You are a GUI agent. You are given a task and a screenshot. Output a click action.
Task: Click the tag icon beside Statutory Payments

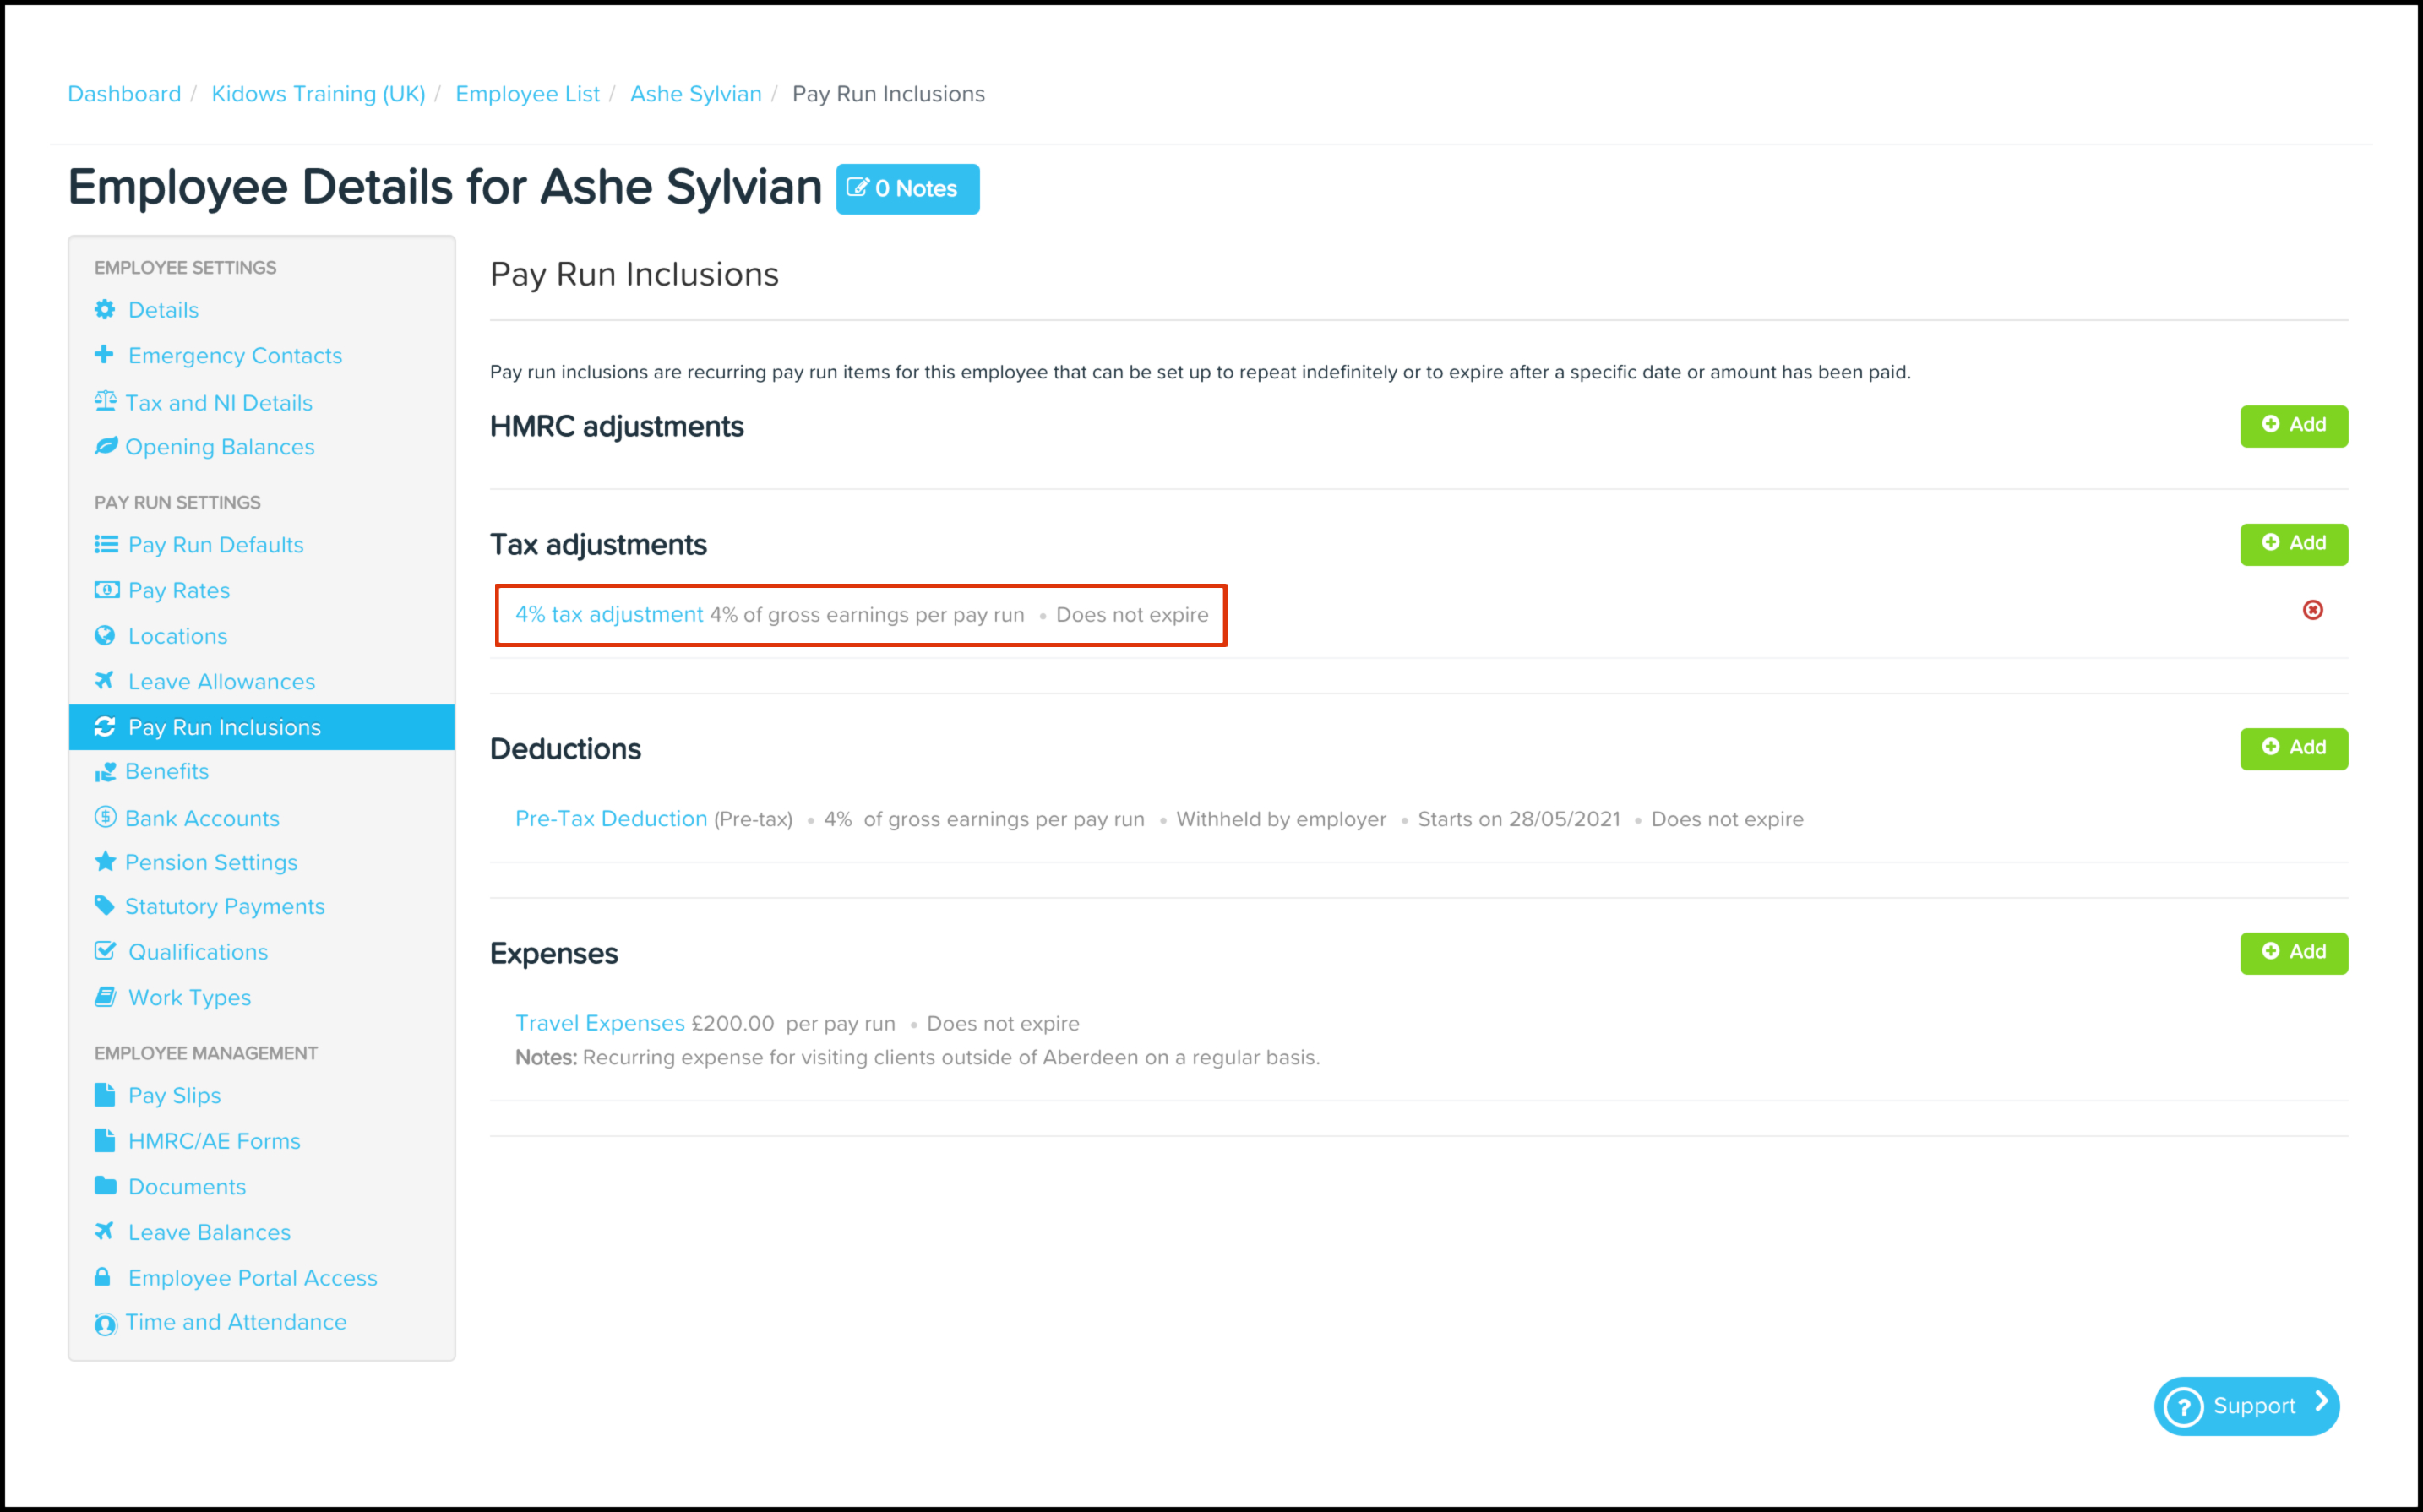tap(105, 905)
